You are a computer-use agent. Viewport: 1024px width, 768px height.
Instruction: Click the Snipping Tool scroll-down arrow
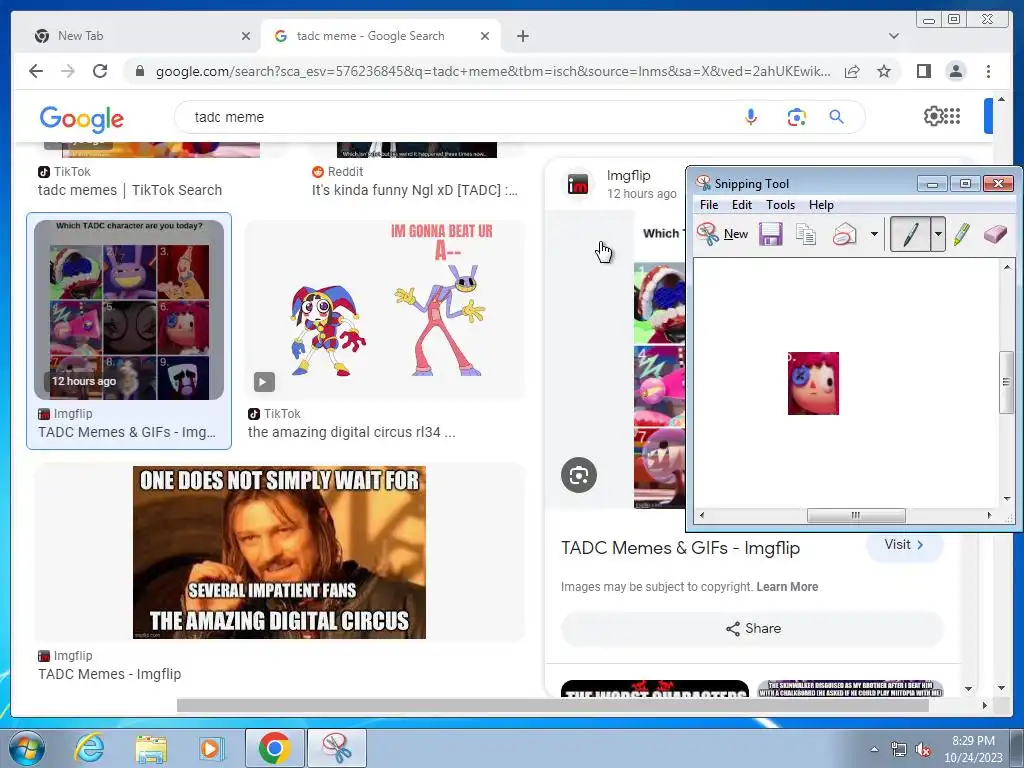click(x=1006, y=498)
